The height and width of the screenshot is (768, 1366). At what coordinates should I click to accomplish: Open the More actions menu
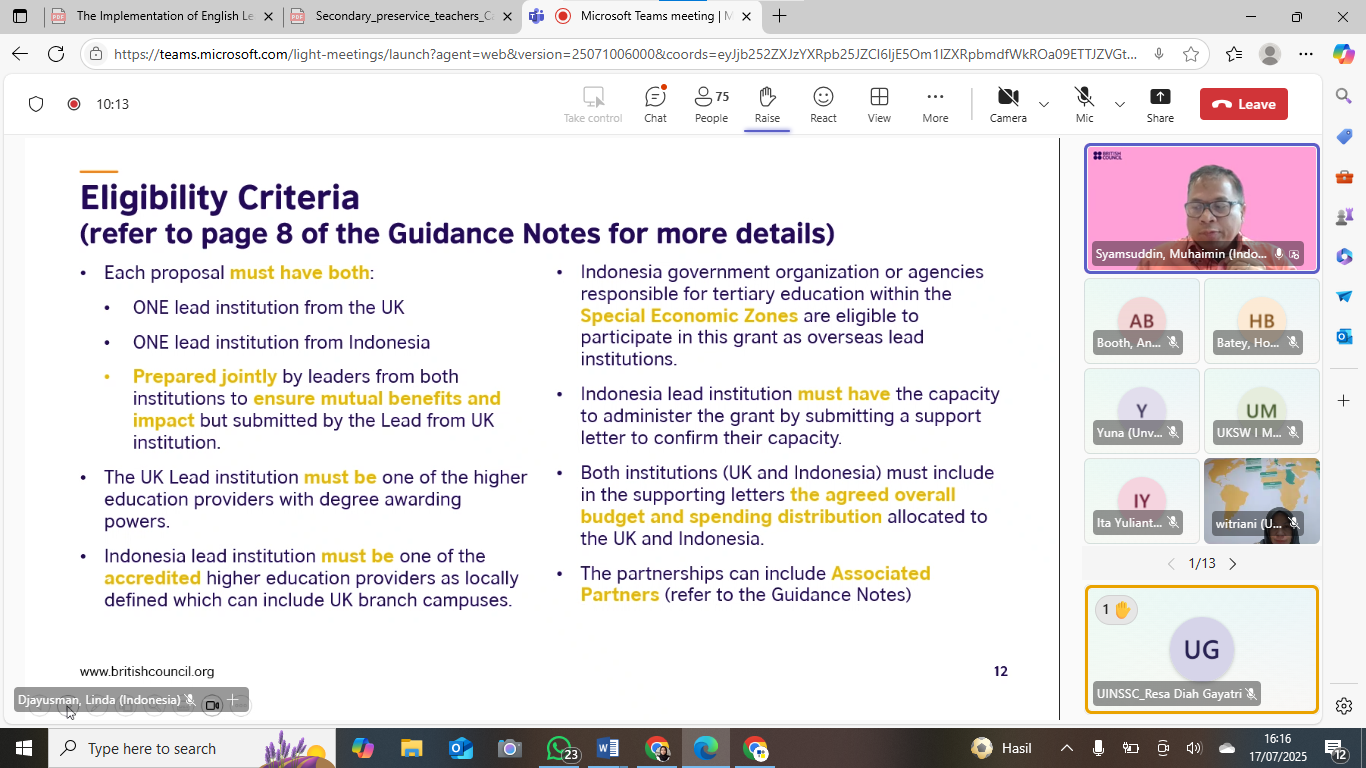935,104
